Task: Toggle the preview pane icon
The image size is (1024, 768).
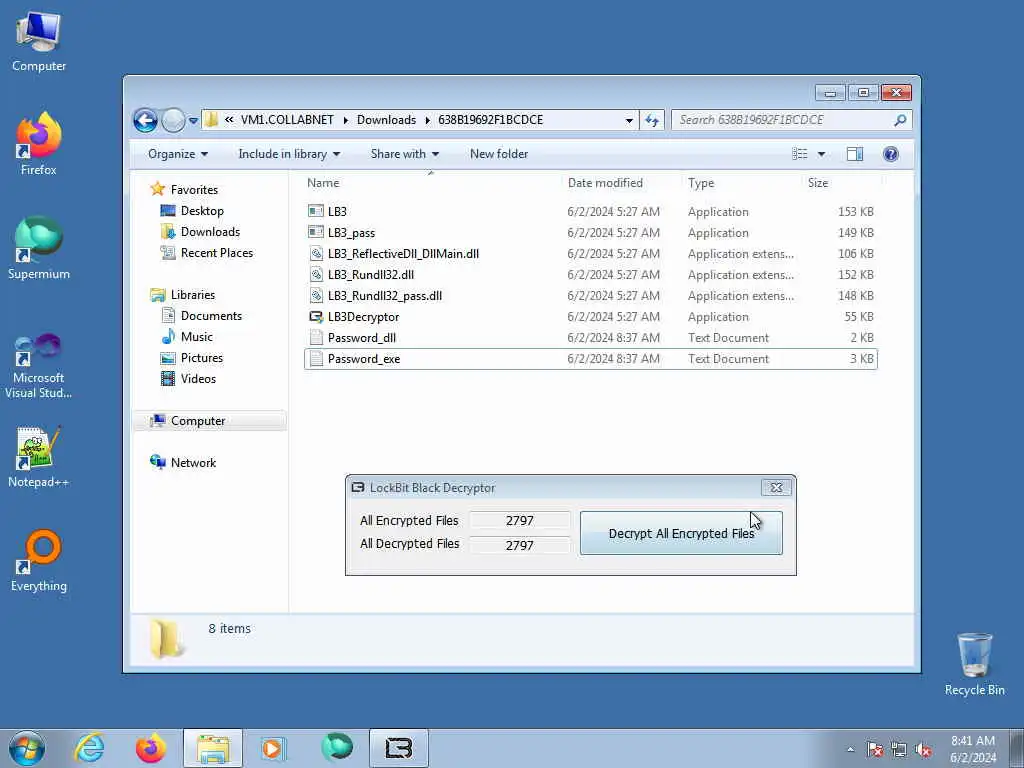Action: point(854,154)
